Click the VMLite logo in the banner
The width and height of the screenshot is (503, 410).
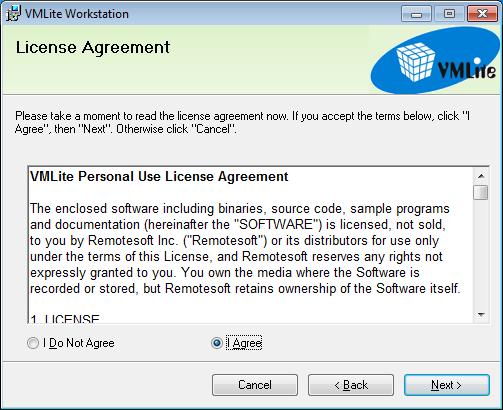pyautogui.click(x=435, y=60)
